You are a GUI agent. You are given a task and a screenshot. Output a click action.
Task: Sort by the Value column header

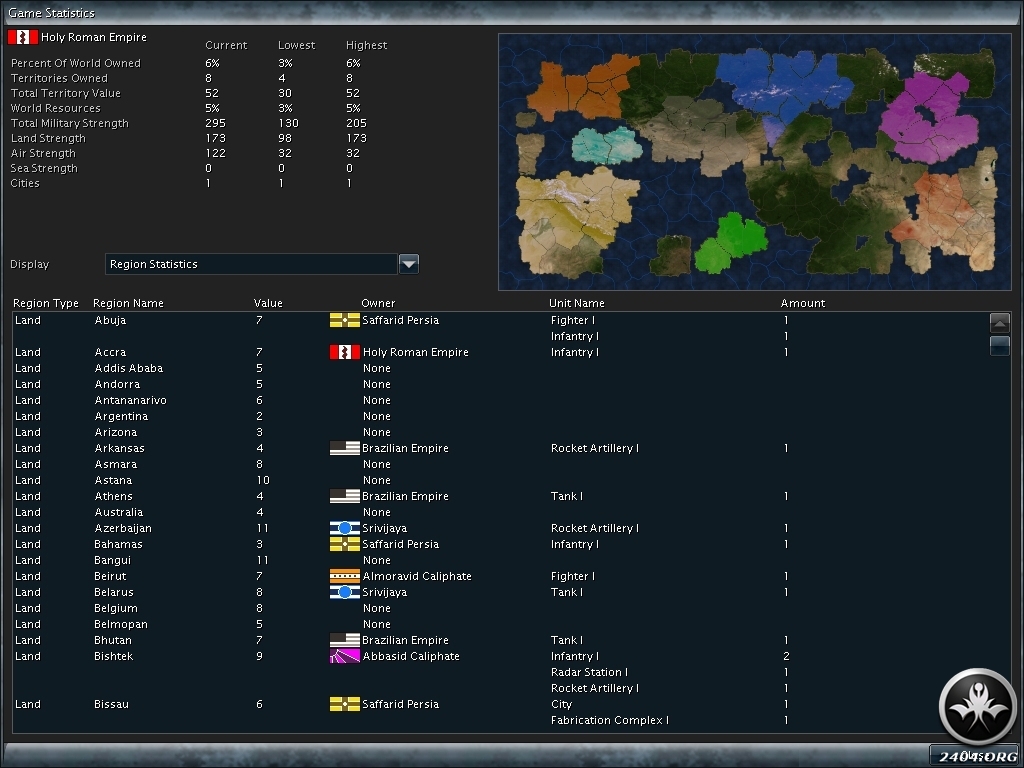(x=268, y=303)
